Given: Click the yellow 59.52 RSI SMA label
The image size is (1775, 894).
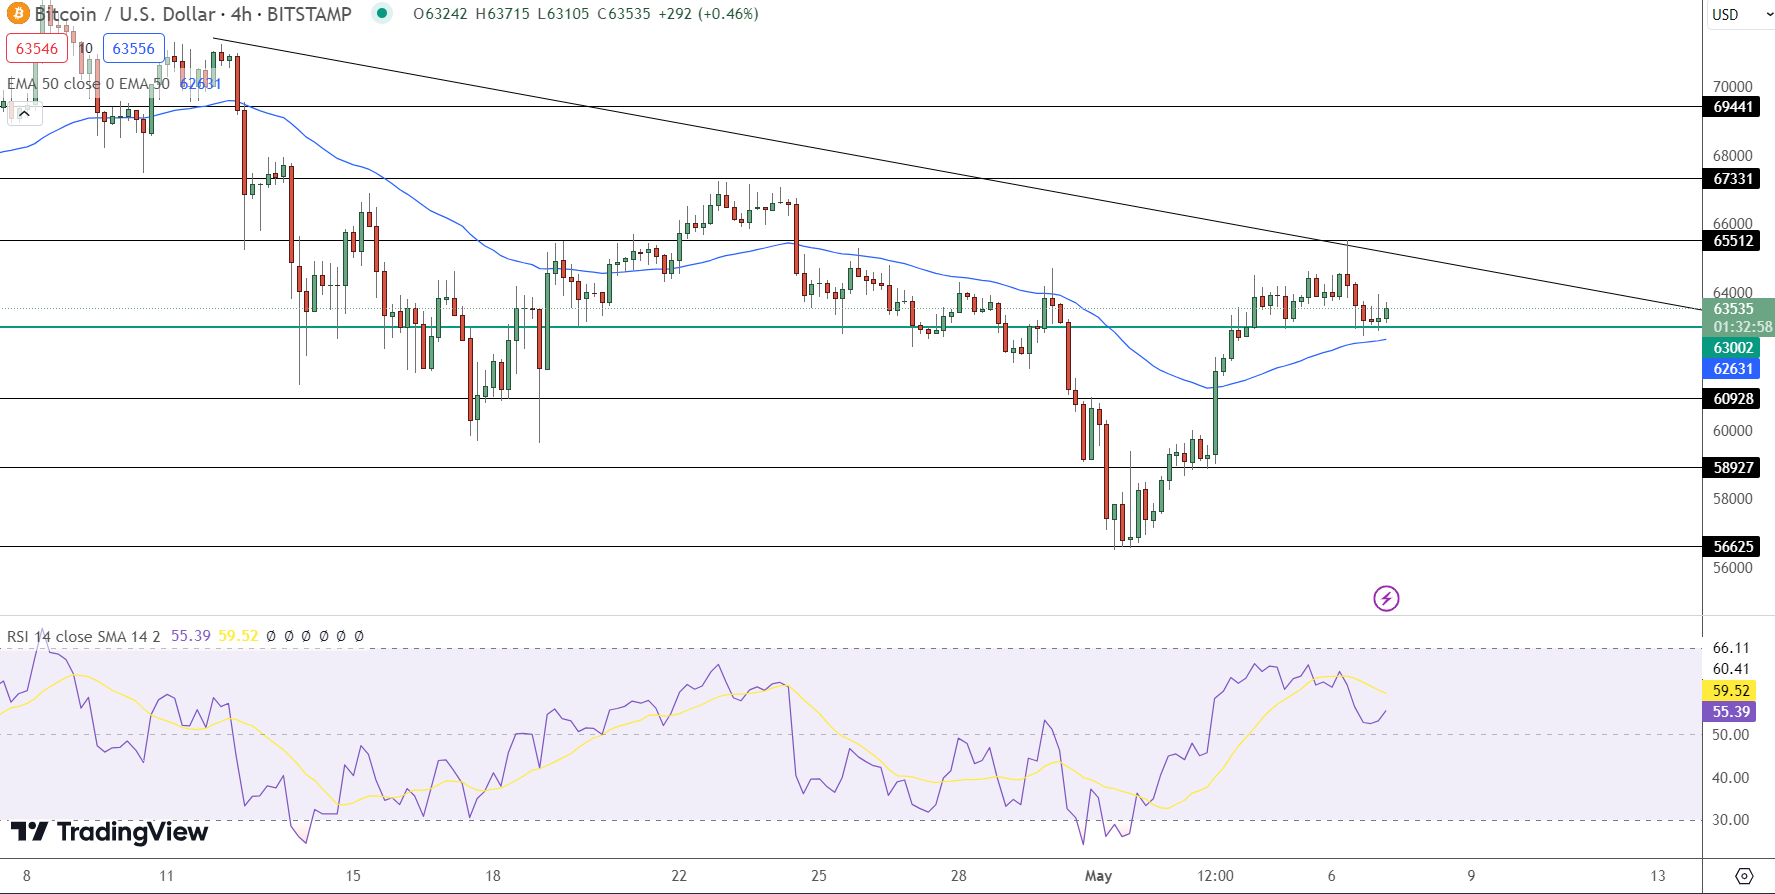Looking at the screenshot, I should tap(1731, 691).
